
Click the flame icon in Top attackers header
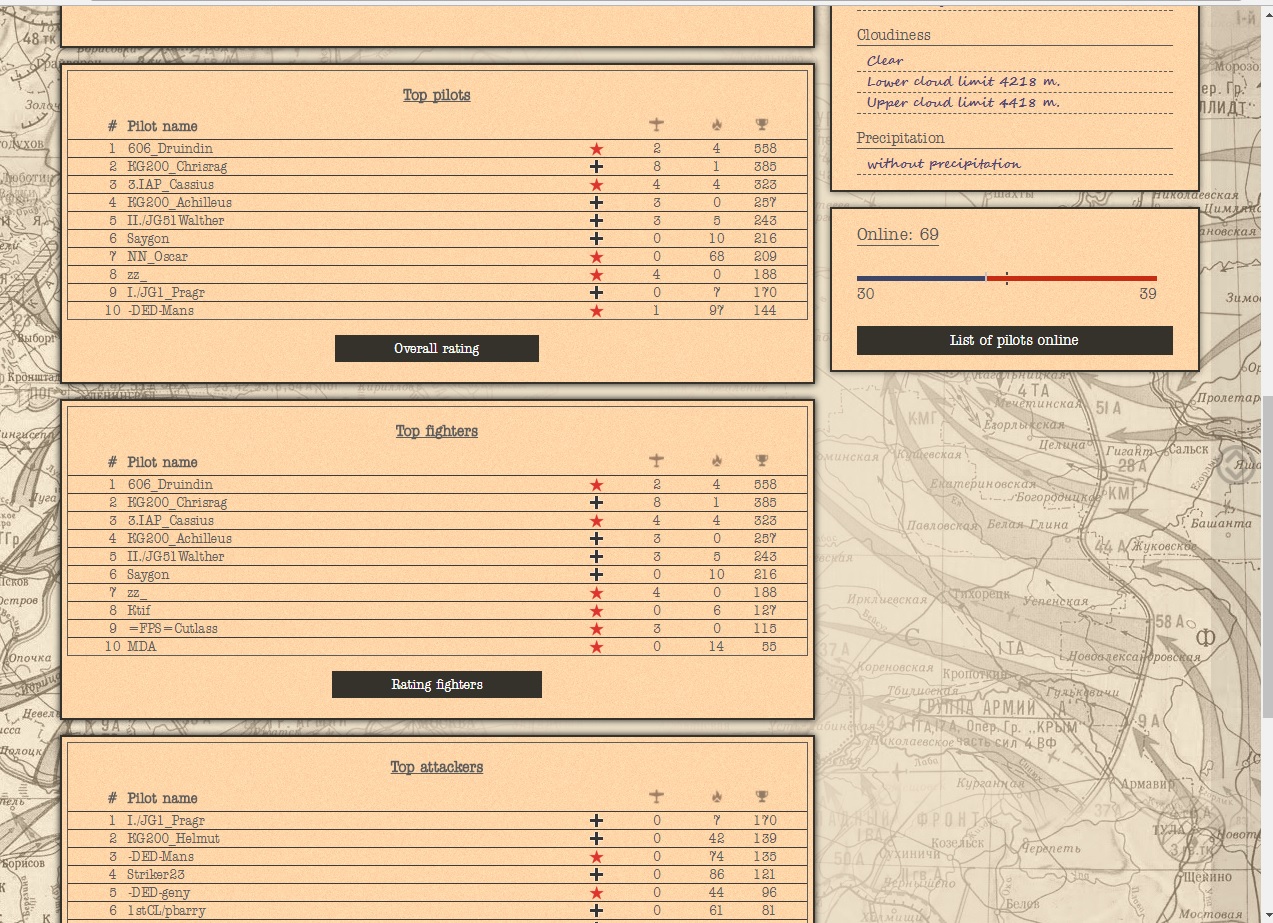(716, 797)
